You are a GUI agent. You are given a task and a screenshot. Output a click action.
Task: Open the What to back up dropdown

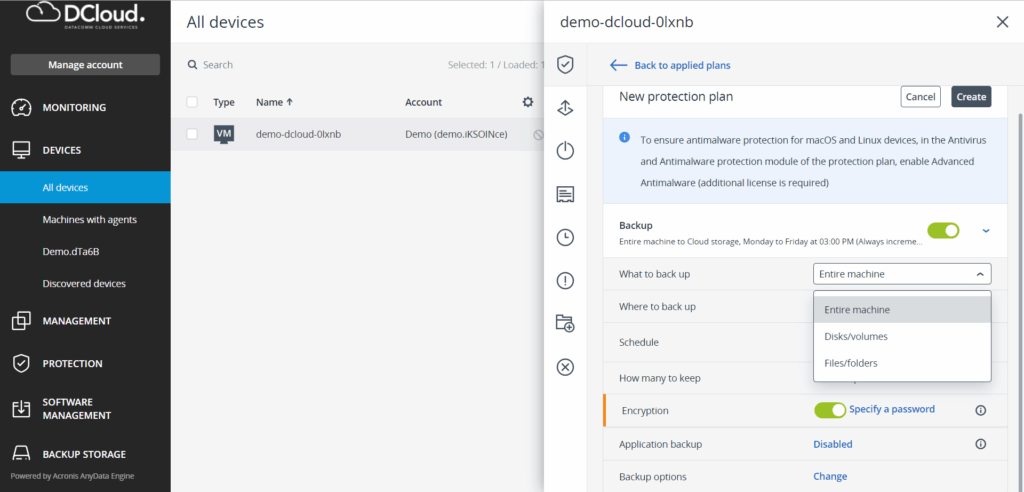(x=901, y=274)
